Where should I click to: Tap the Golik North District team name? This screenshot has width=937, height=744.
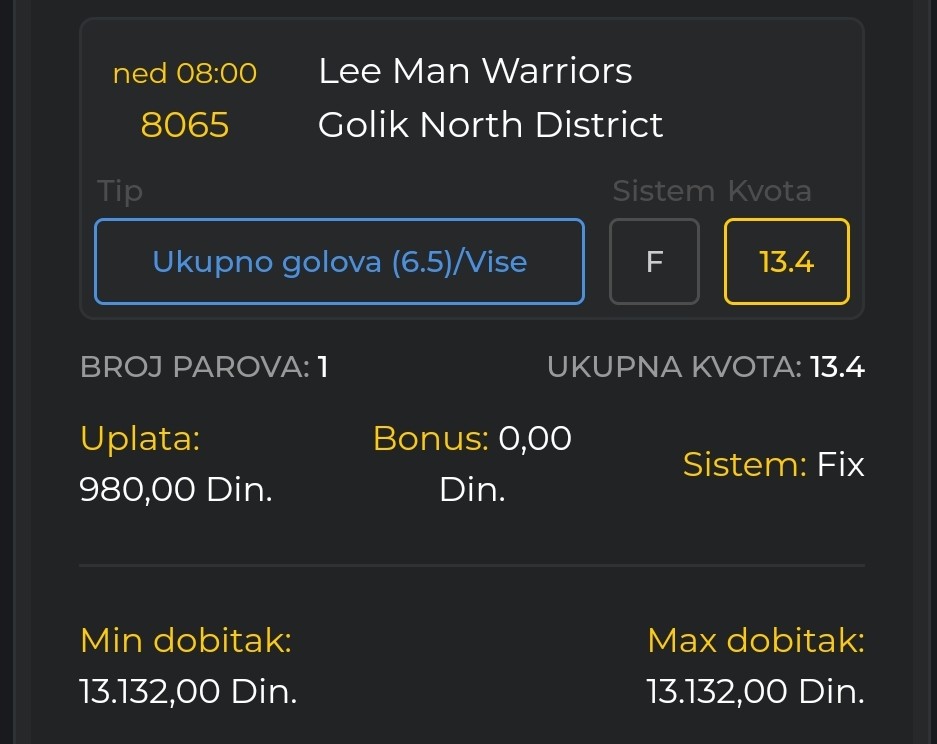[490, 125]
